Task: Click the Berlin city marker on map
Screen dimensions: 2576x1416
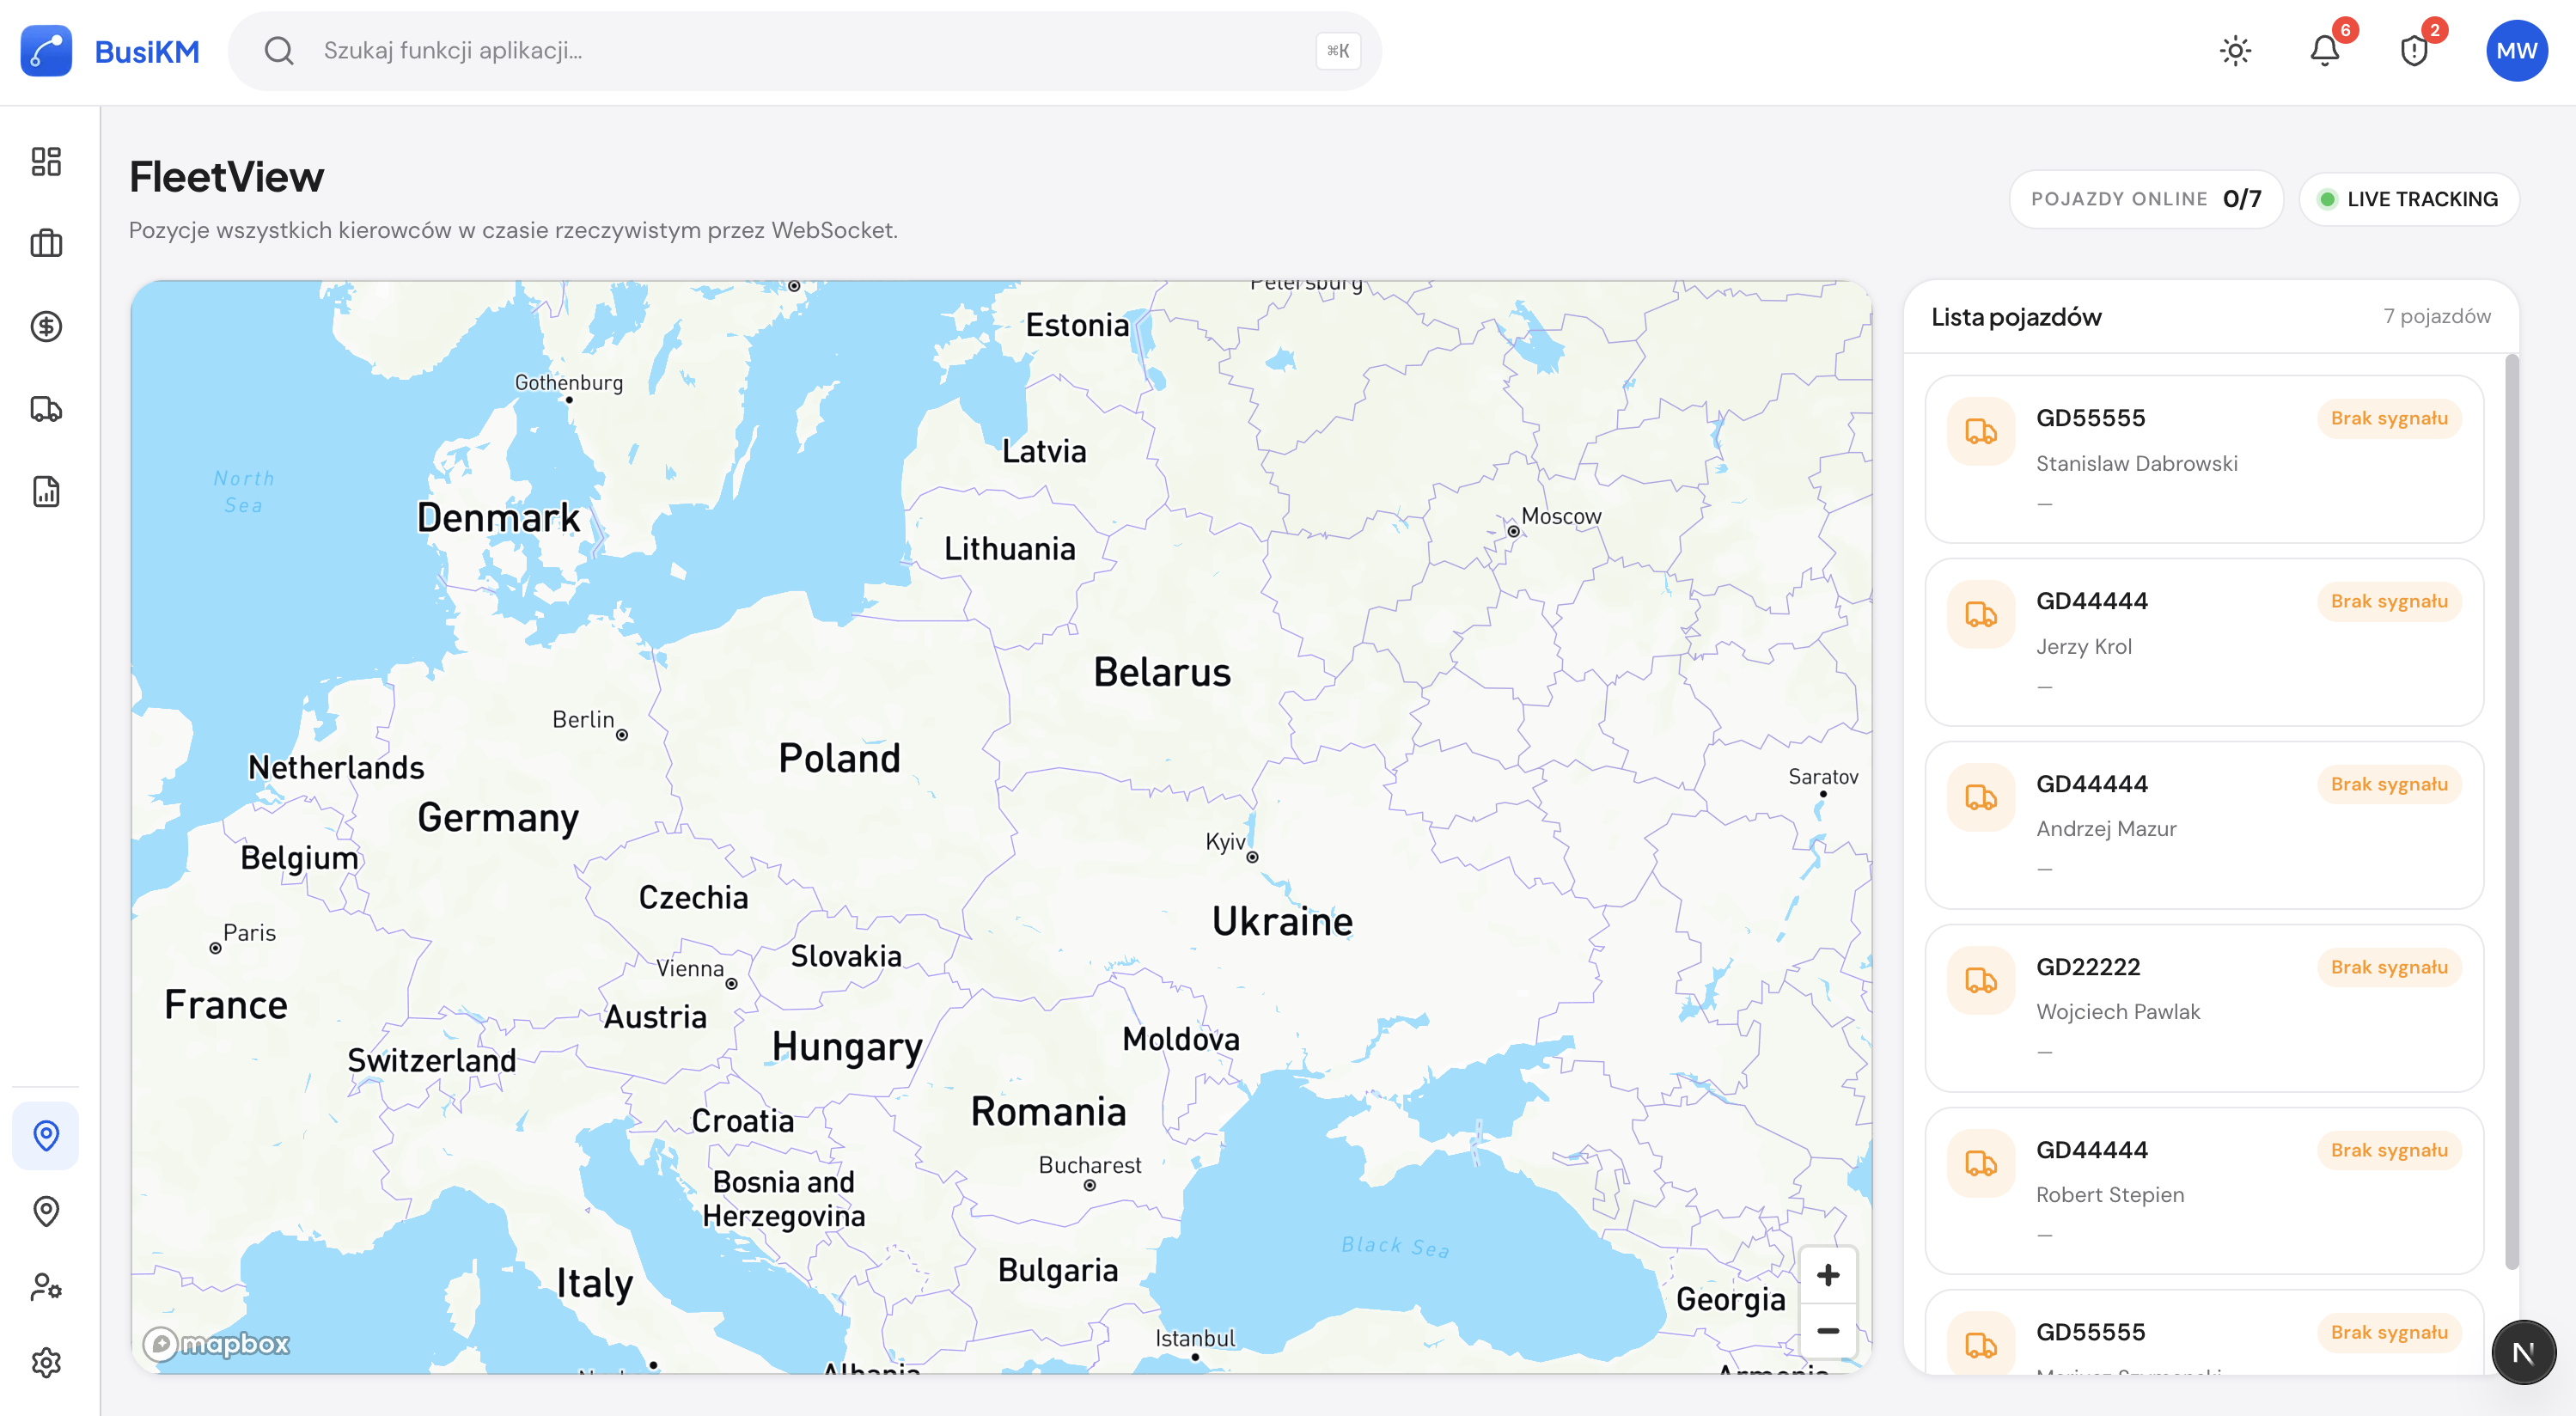Action: tap(622, 735)
